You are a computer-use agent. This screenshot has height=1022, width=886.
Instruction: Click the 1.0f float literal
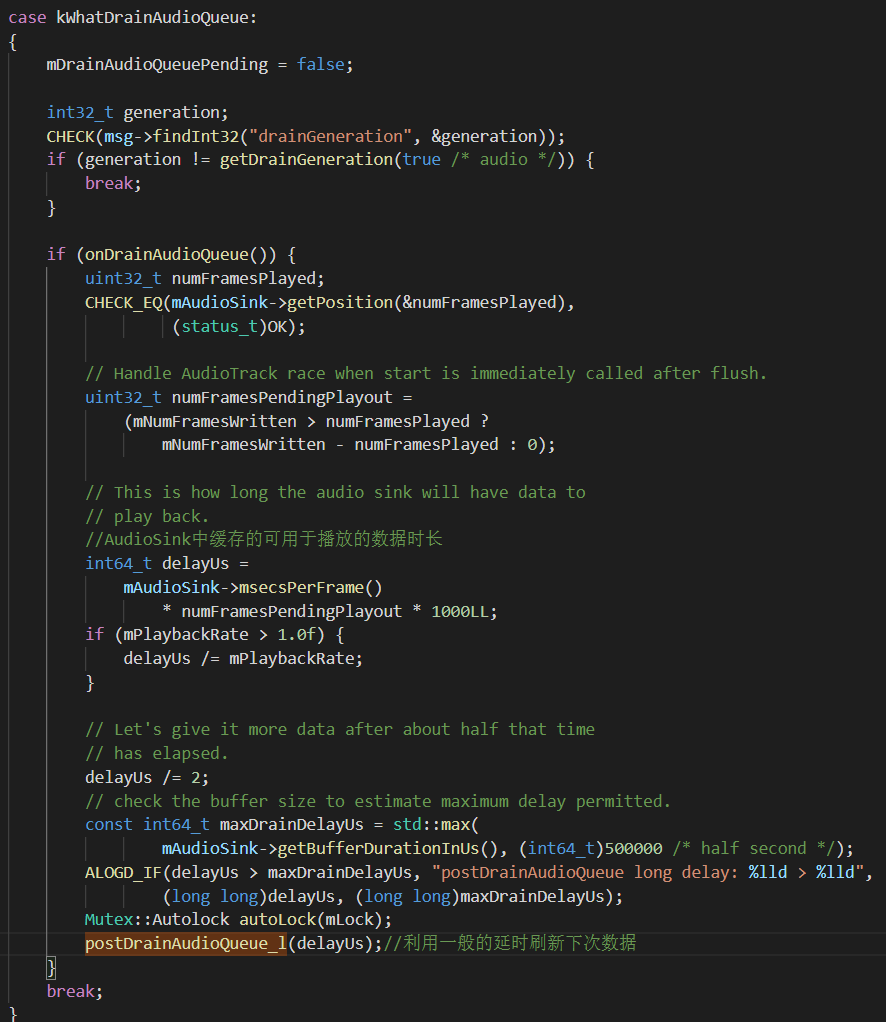(x=297, y=635)
